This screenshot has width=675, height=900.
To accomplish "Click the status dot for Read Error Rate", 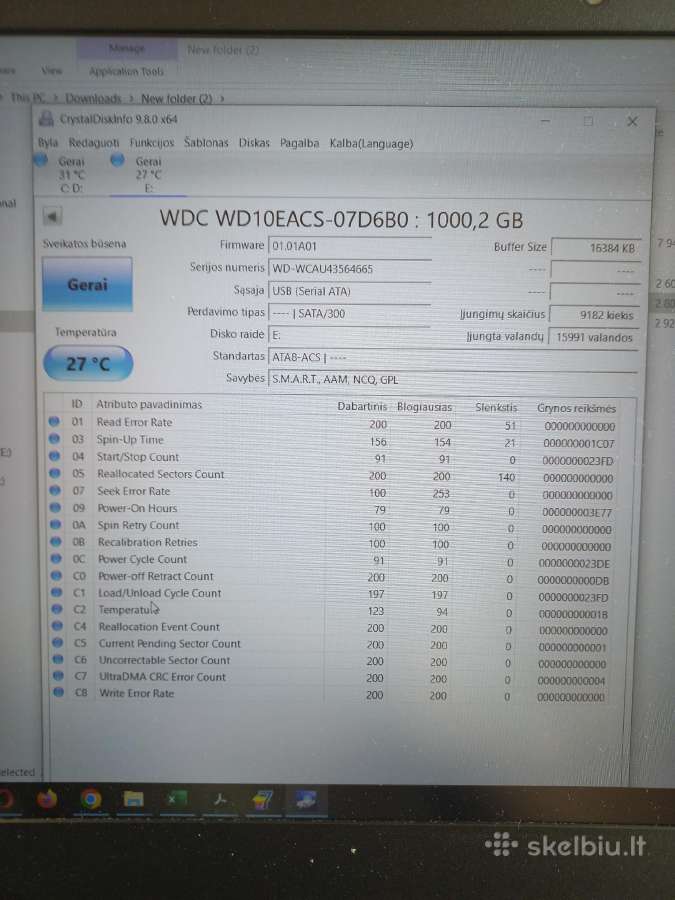I will [x=54, y=422].
